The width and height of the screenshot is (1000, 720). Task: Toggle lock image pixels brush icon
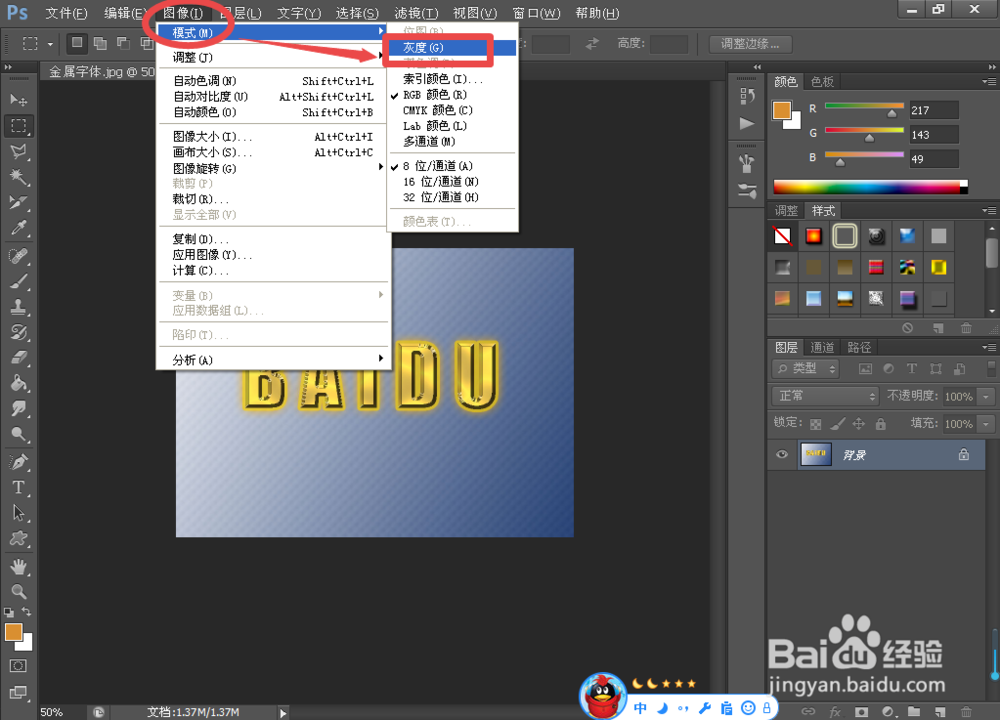(x=837, y=423)
